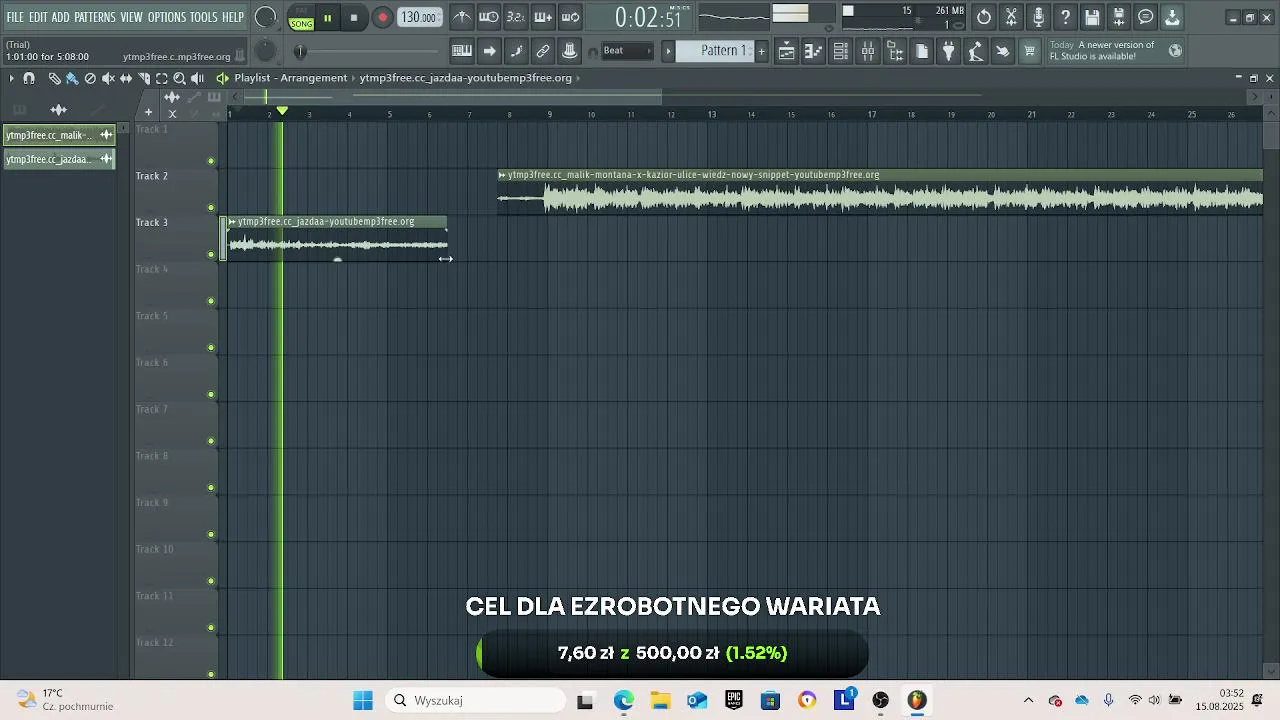Open the content library shopping cart
The image size is (1280, 720).
tap(1030, 52)
